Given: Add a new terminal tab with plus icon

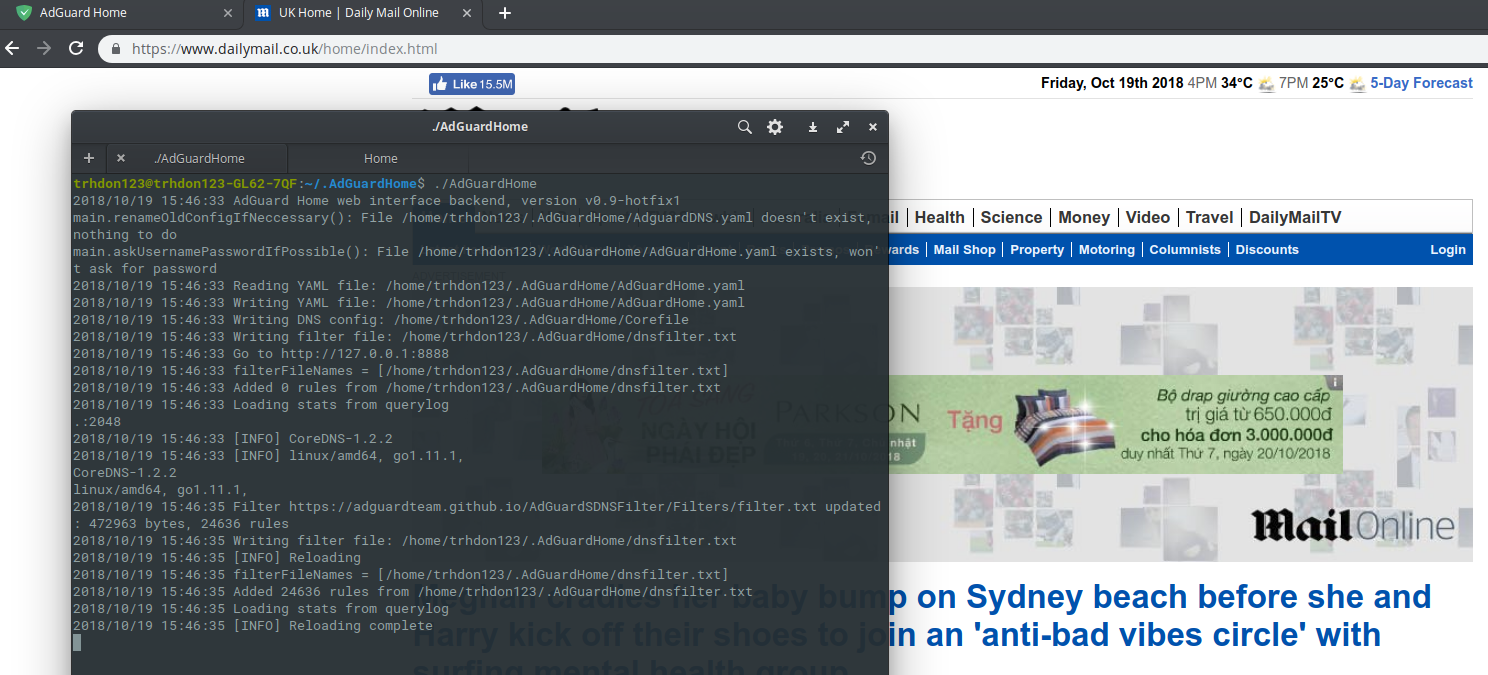Looking at the screenshot, I should coord(89,158).
